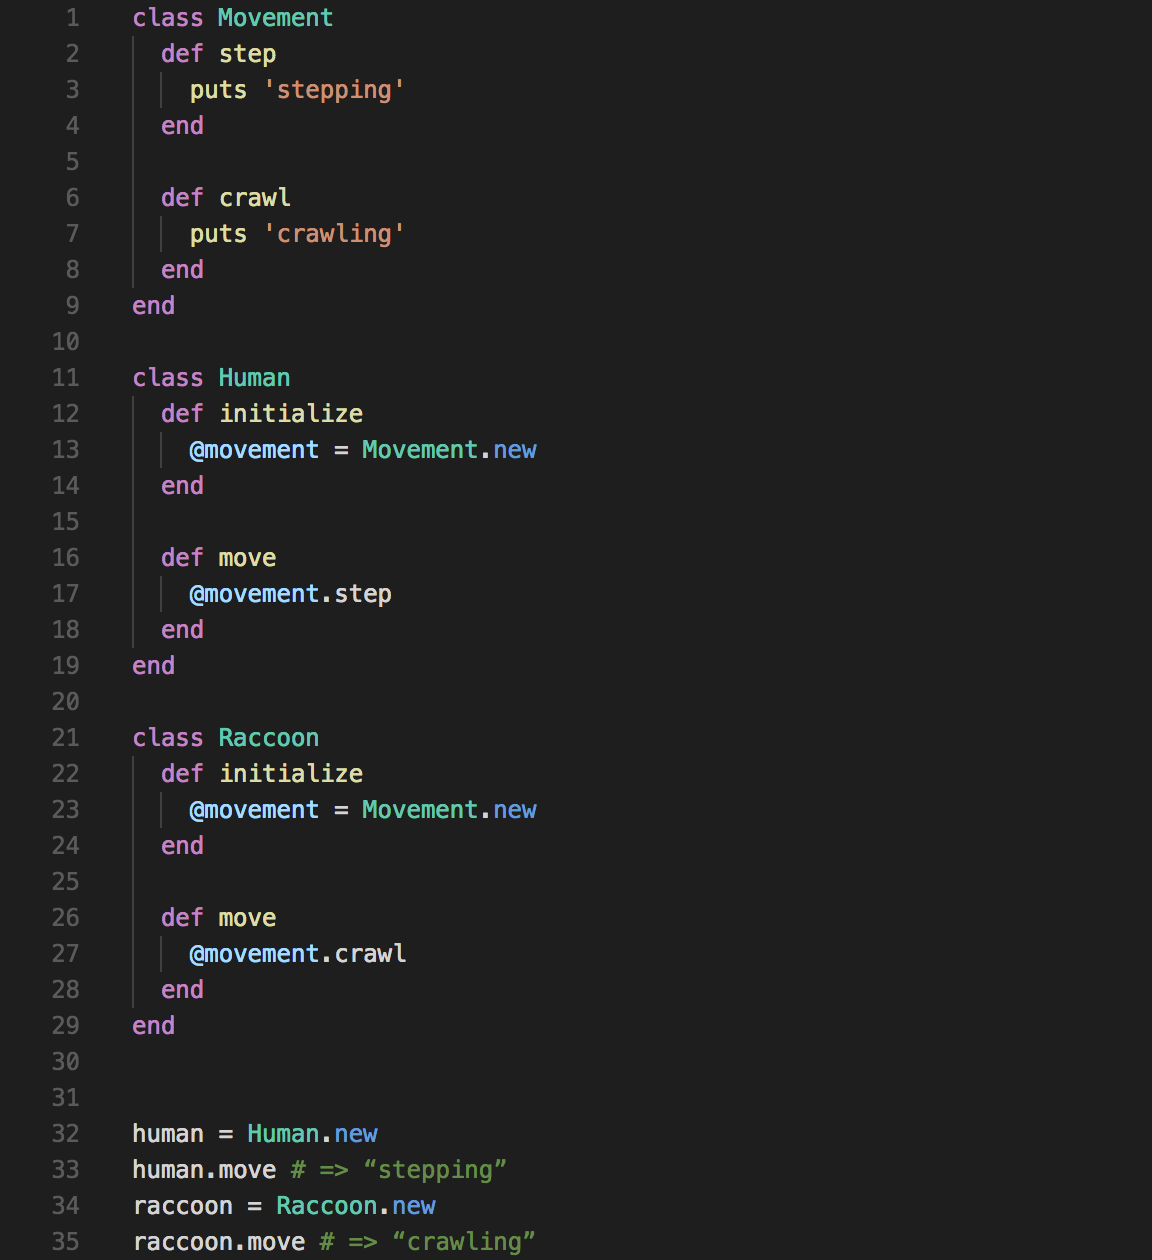The image size is (1152, 1260).
Task: Click line number 1 in the gutter
Action: pos(72,18)
